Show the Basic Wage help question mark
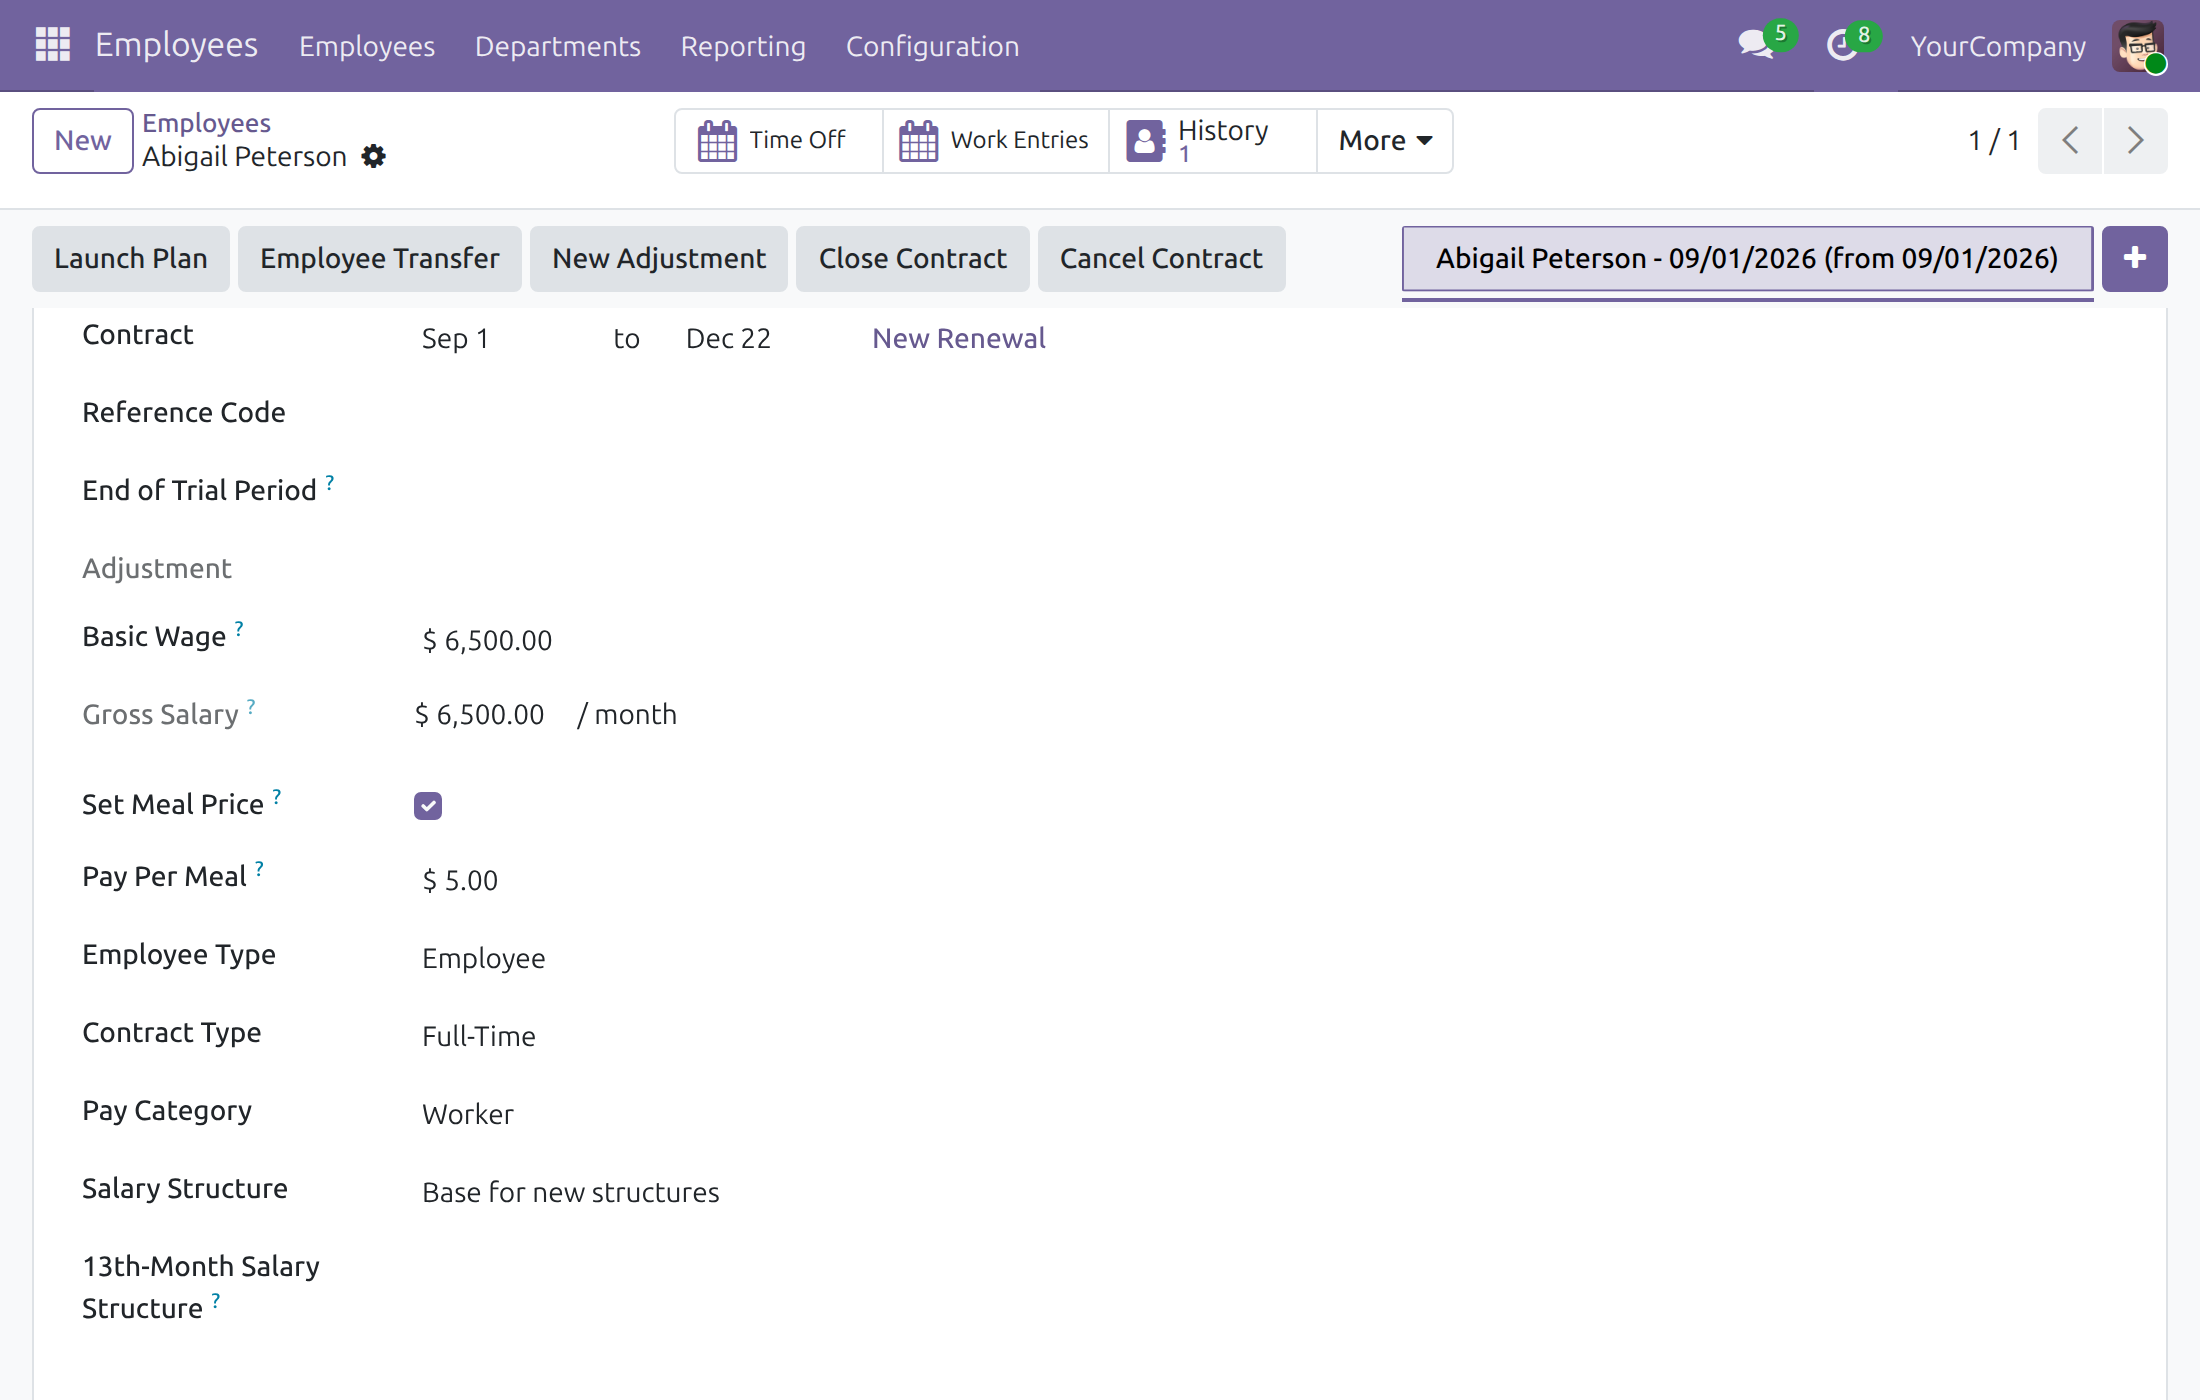The height and width of the screenshot is (1400, 2200). pyautogui.click(x=239, y=628)
